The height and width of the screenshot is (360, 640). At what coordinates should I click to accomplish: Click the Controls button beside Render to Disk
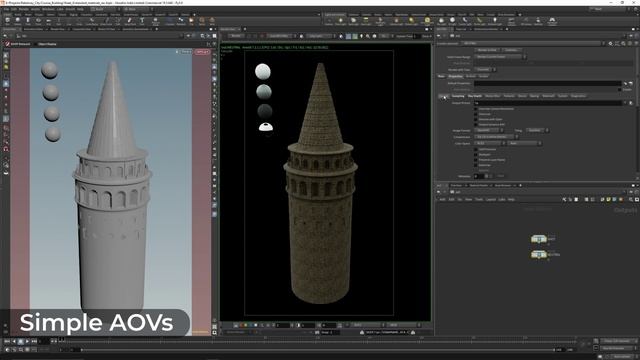coord(511,50)
